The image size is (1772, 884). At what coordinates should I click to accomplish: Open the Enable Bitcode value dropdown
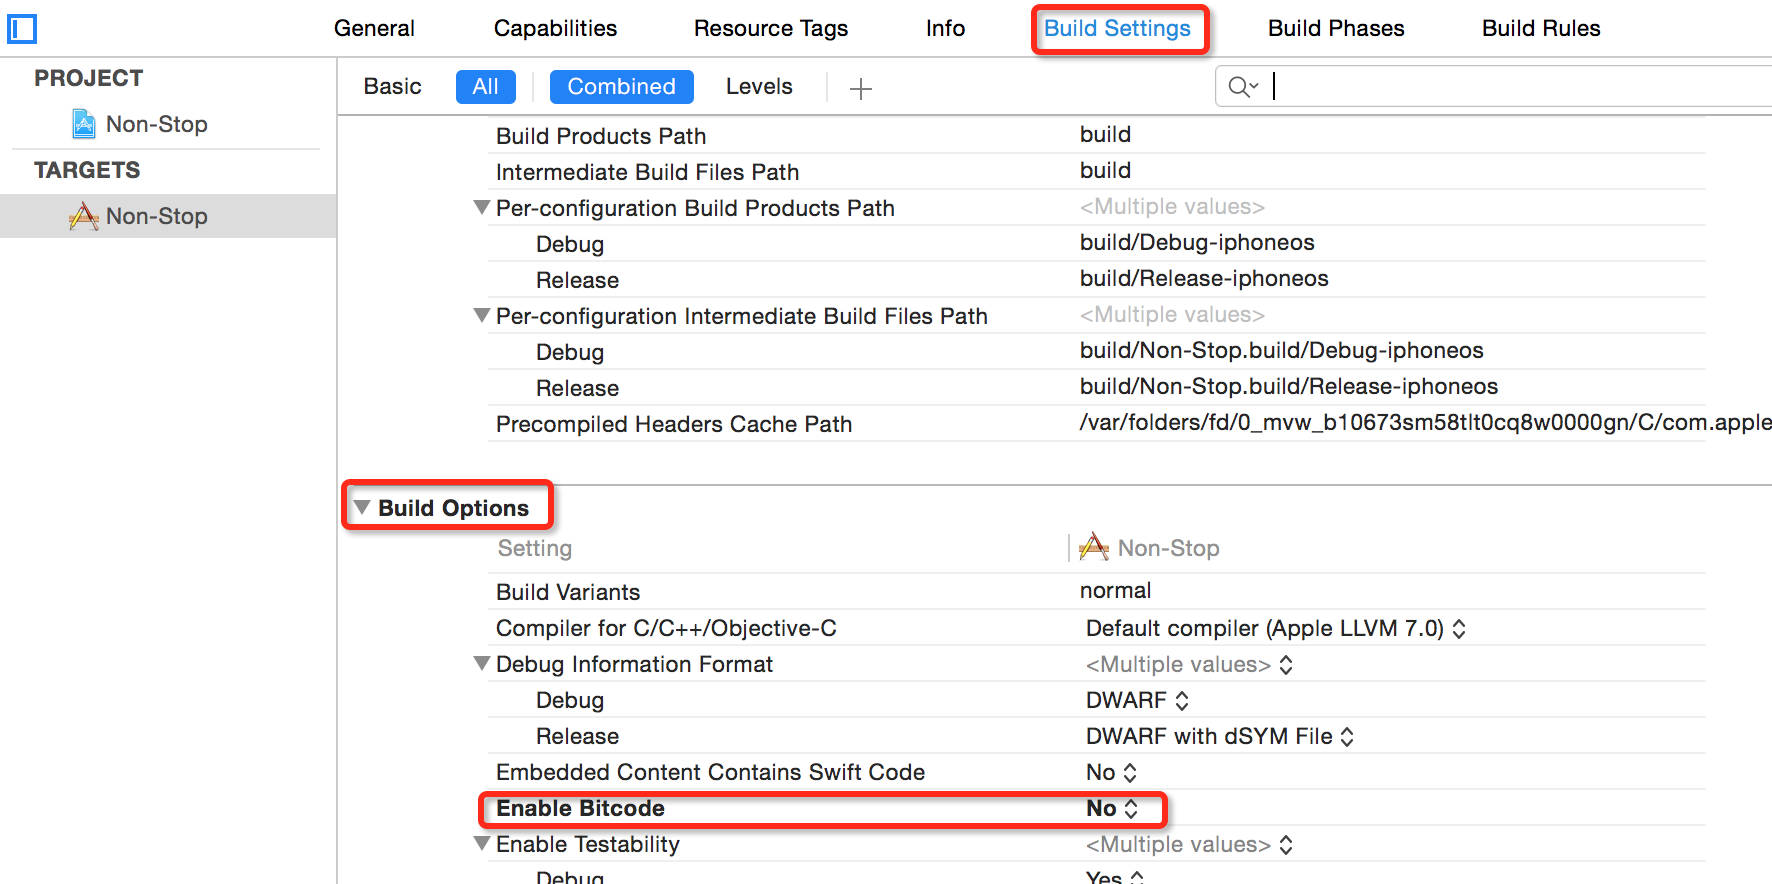(x=1112, y=808)
